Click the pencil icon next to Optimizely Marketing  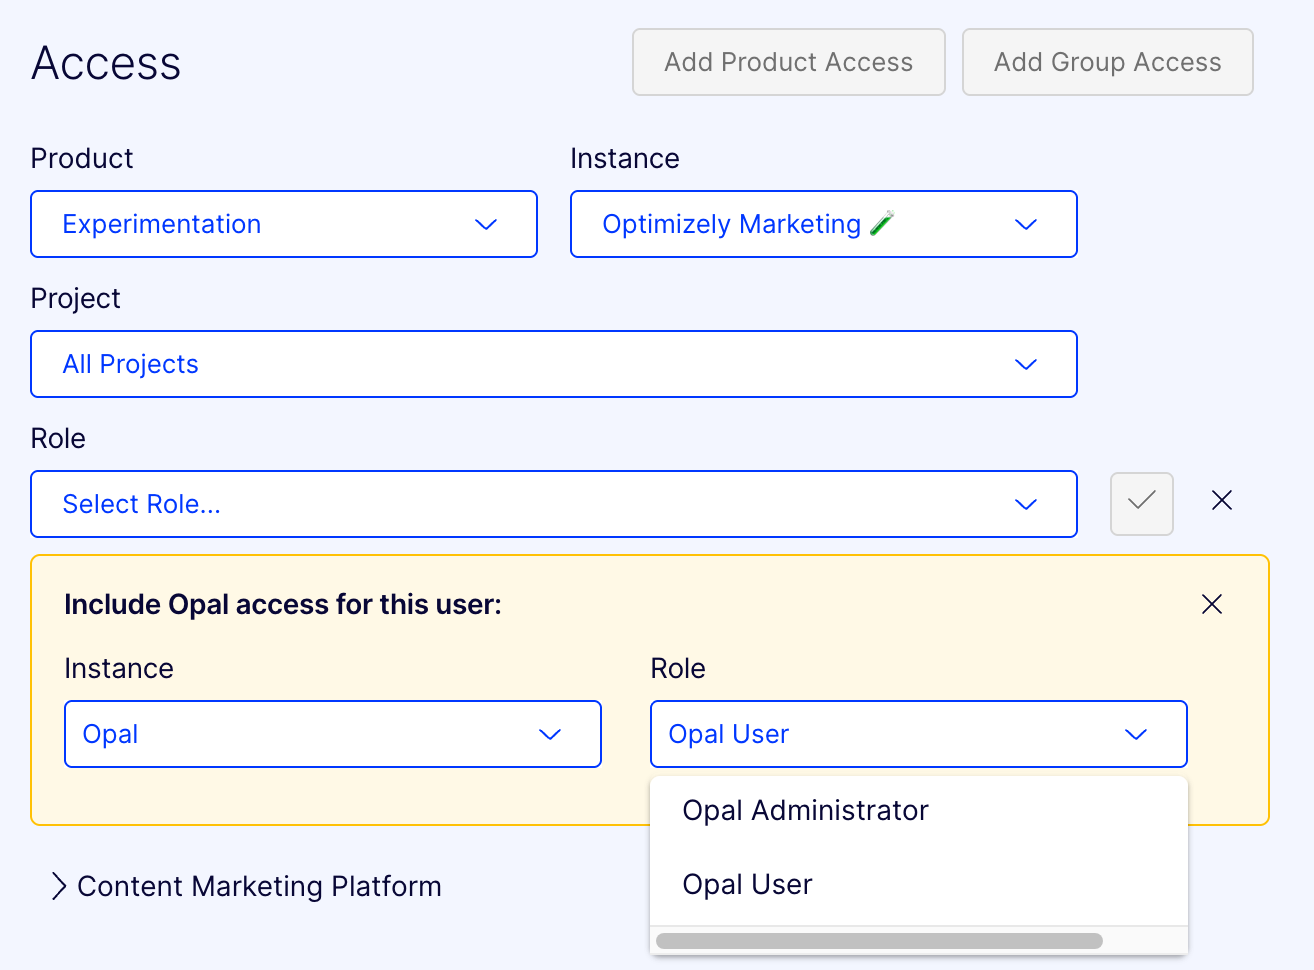879,223
